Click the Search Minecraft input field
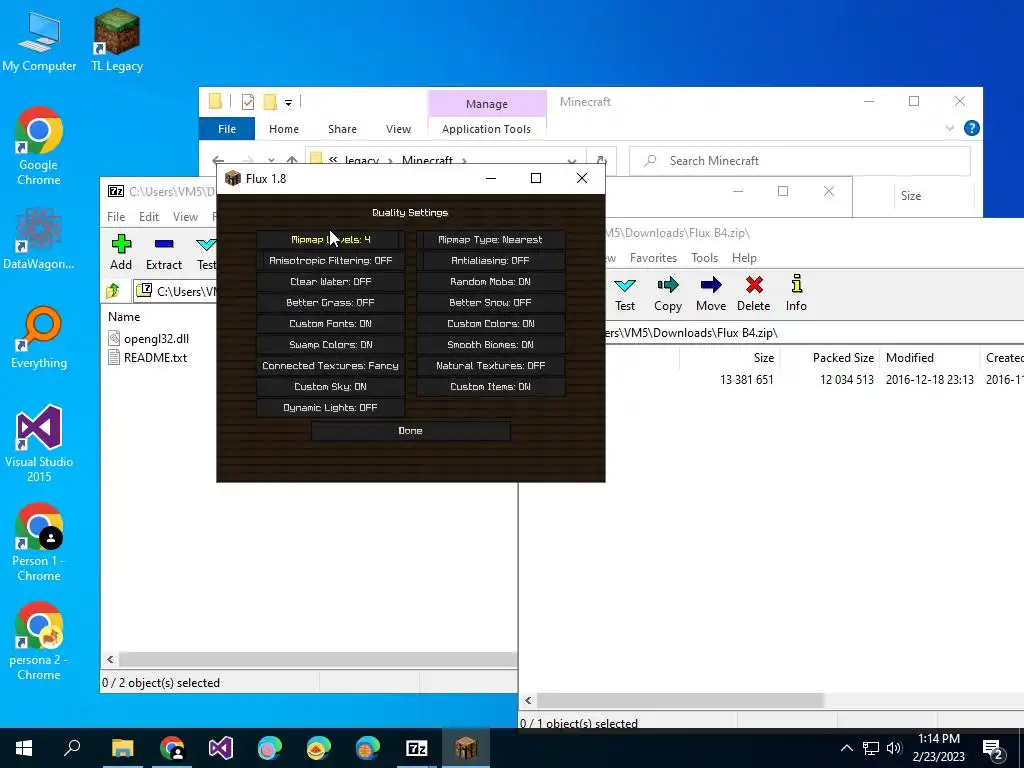 [800, 161]
